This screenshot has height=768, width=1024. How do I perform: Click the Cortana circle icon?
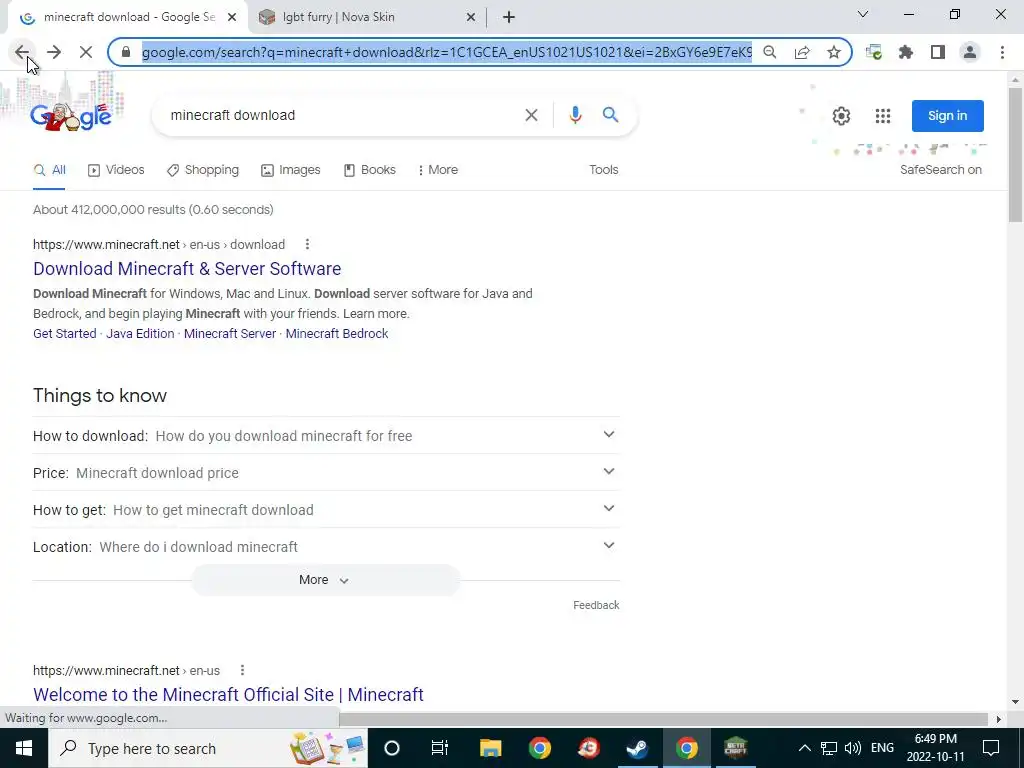(x=392, y=748)
